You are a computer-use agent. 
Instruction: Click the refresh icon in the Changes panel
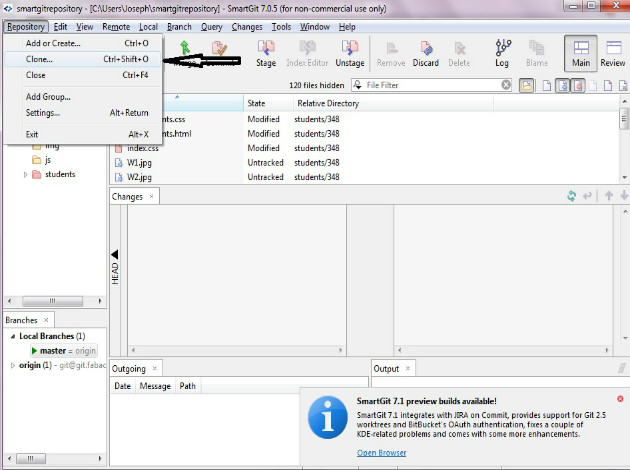[571, 196]
